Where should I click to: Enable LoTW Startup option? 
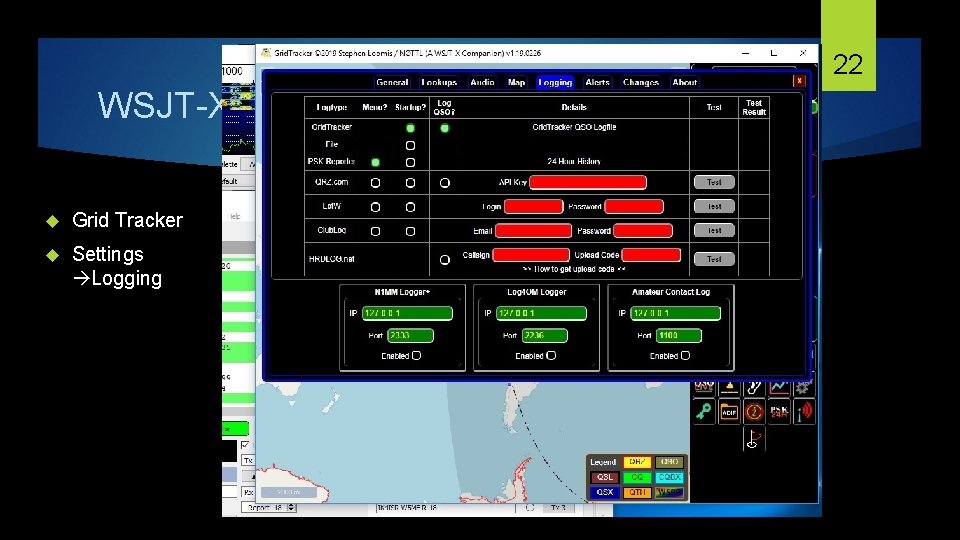tap(410, 207)
